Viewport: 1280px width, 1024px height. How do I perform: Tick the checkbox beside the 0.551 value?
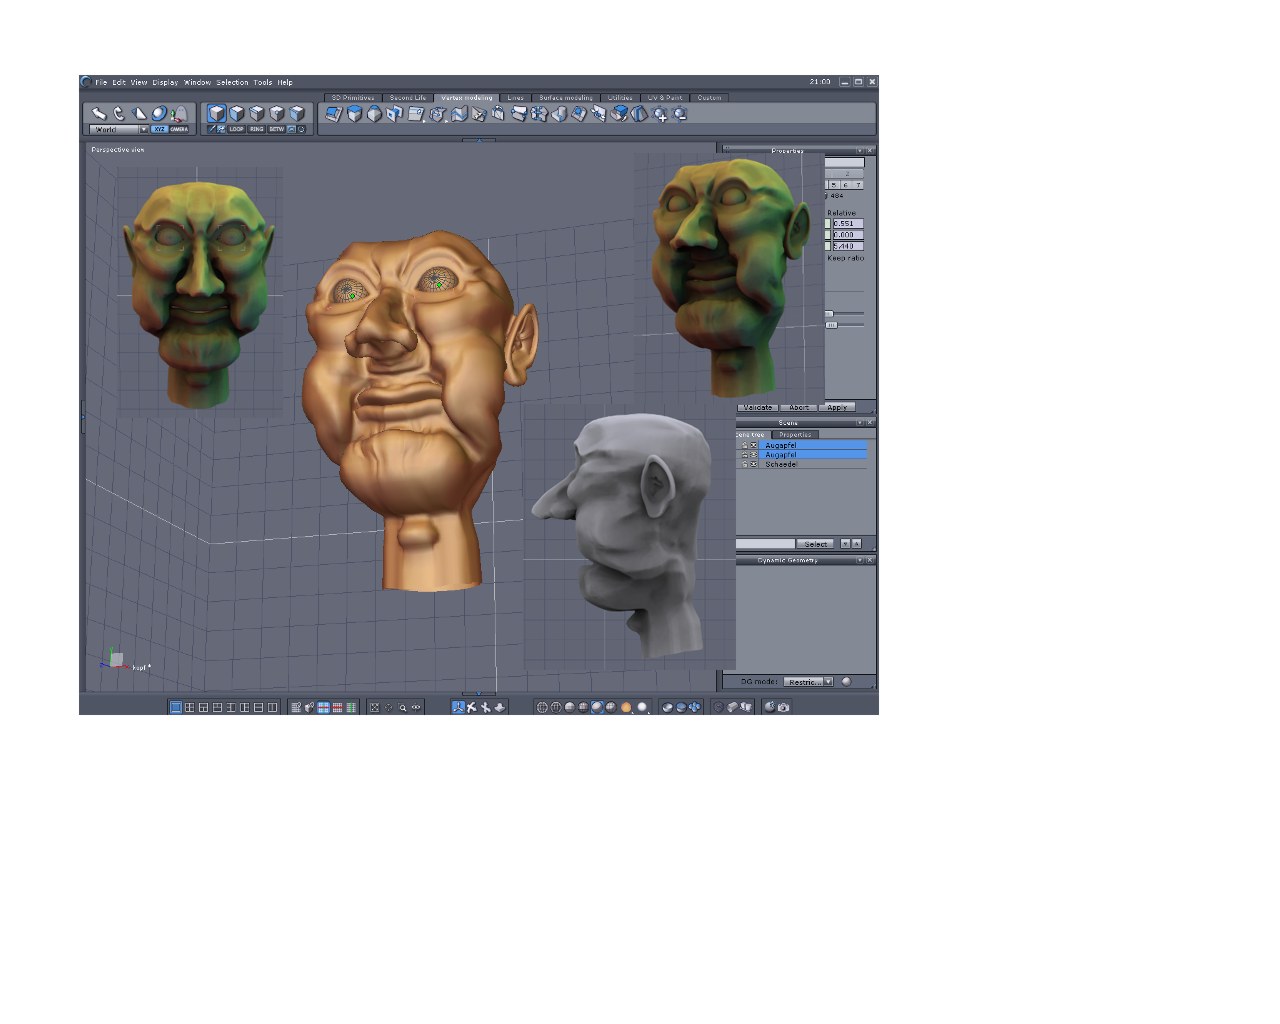tap(828, 223)
